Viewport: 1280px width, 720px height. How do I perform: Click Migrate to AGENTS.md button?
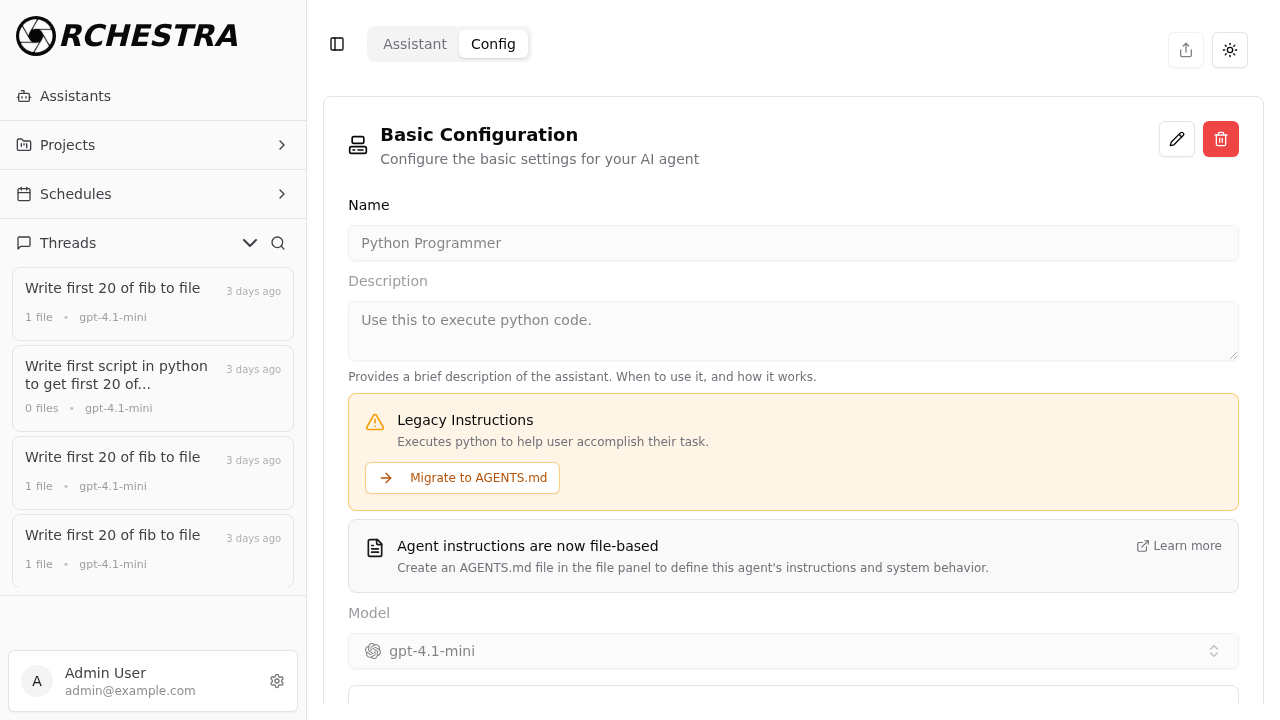coord(462,478)
